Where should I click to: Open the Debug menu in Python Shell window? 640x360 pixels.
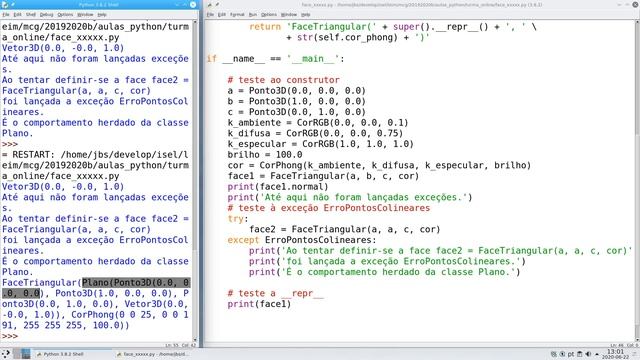click(x=47, y=14)
